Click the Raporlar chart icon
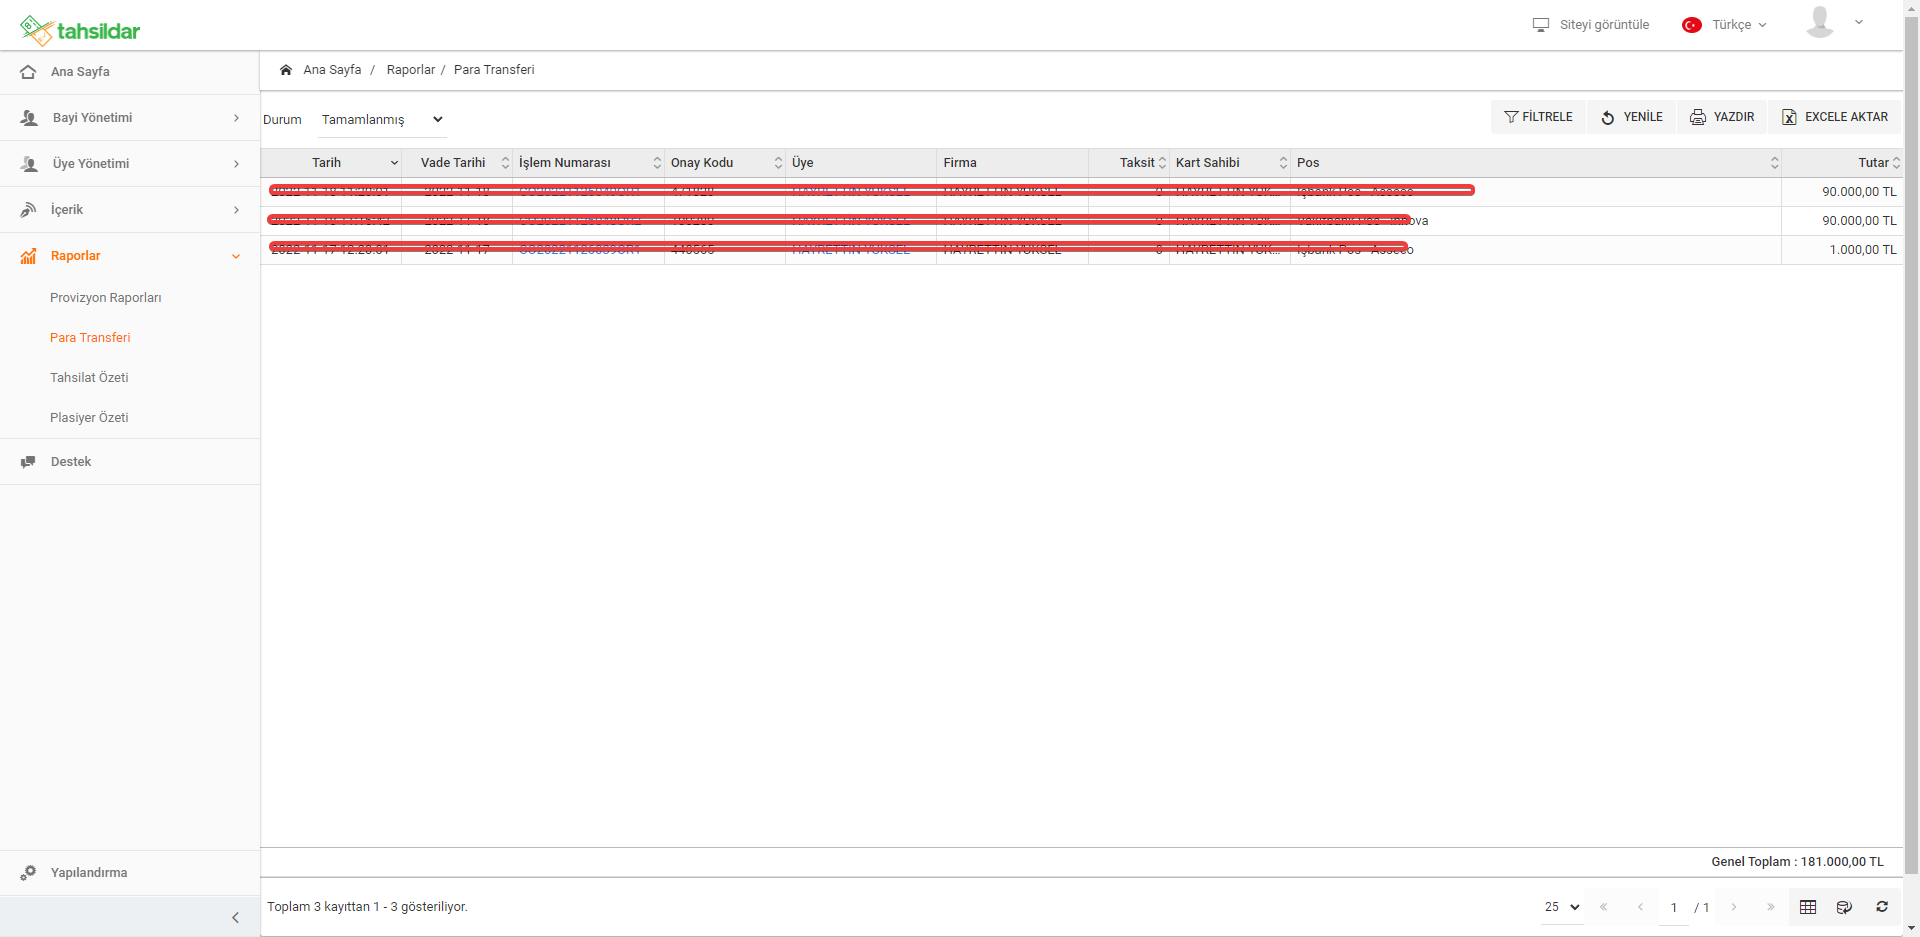1920x937 pixels. (28, 256)
